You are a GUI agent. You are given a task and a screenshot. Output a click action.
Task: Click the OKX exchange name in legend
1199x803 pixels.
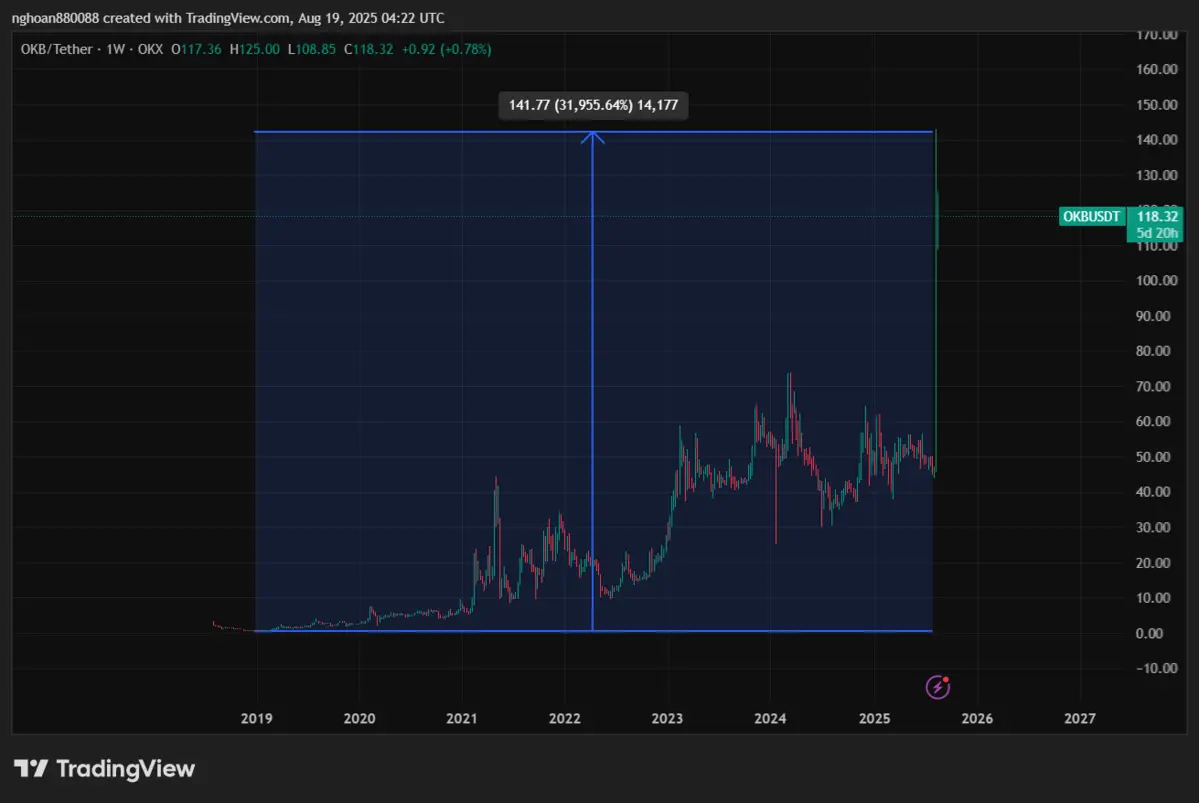tap(150, 49)
